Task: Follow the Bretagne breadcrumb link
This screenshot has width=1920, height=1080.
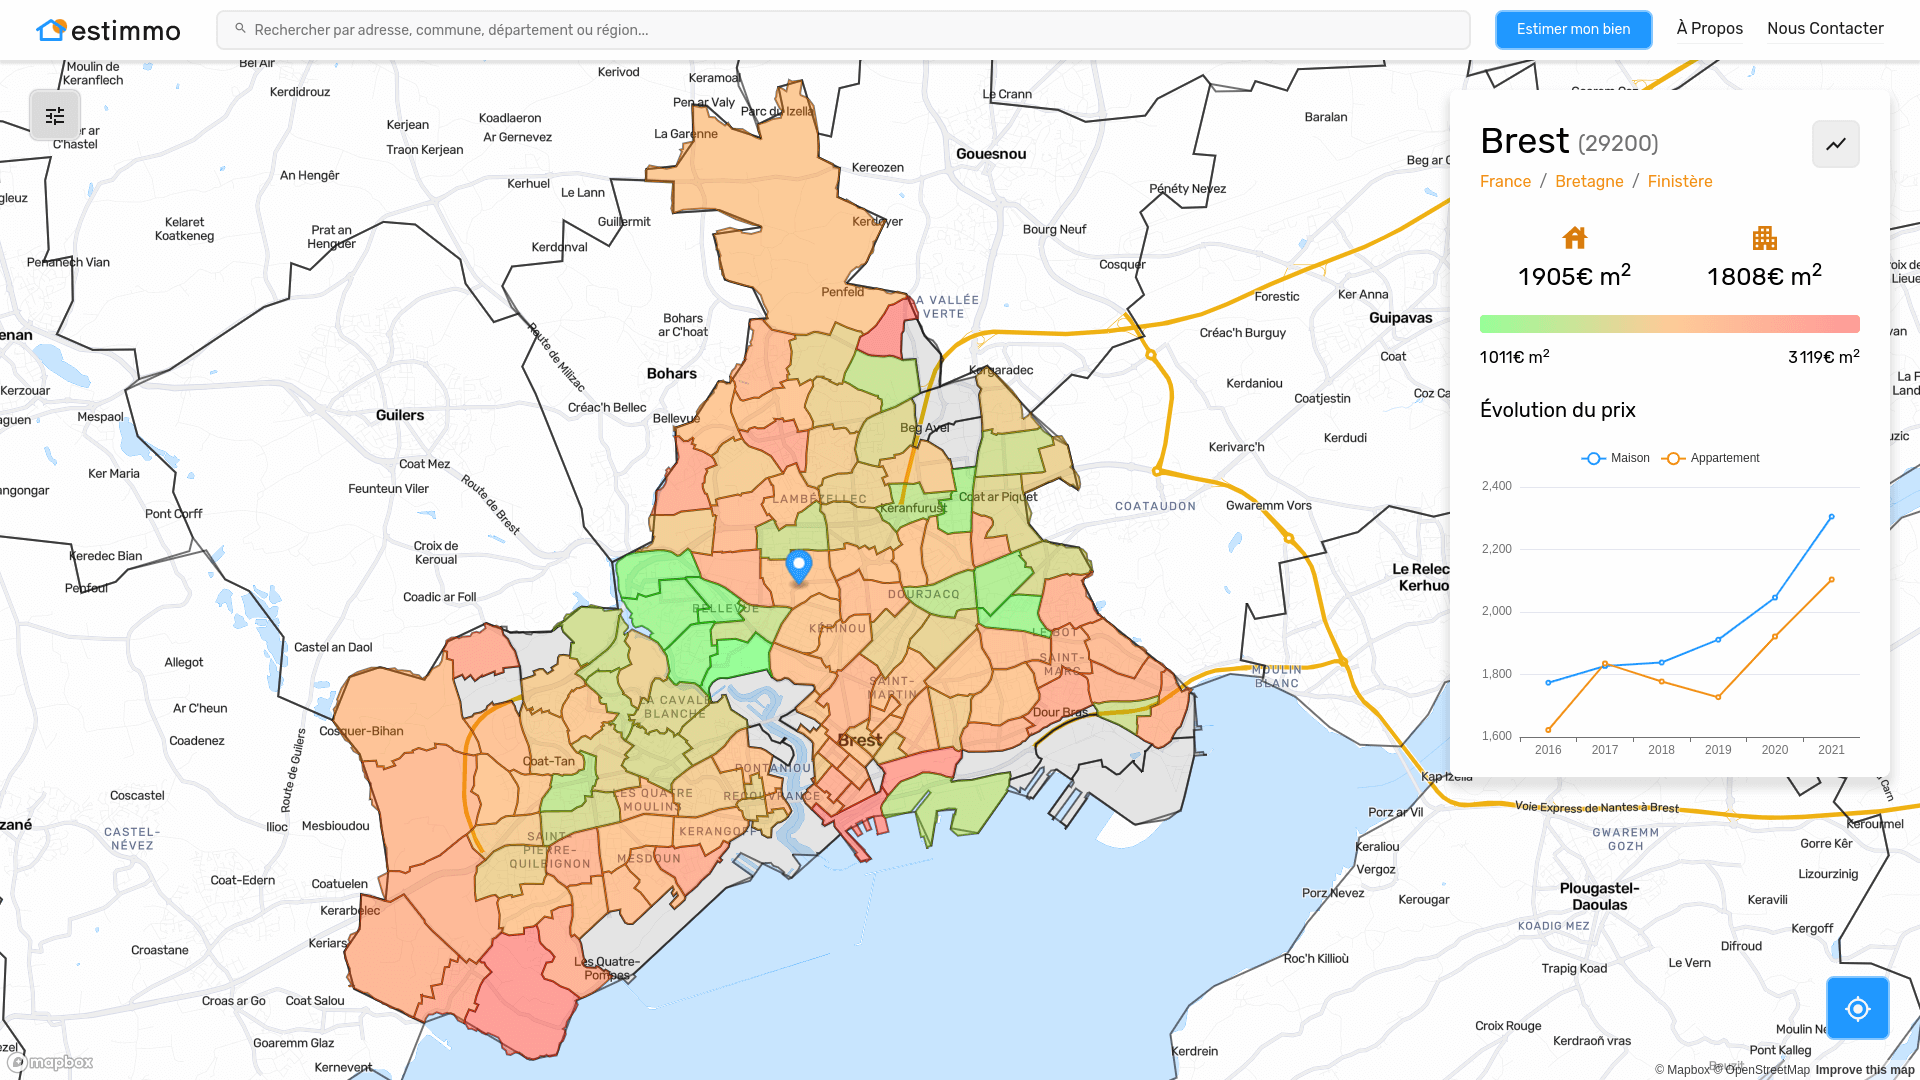Action: tap(1589, 181)
